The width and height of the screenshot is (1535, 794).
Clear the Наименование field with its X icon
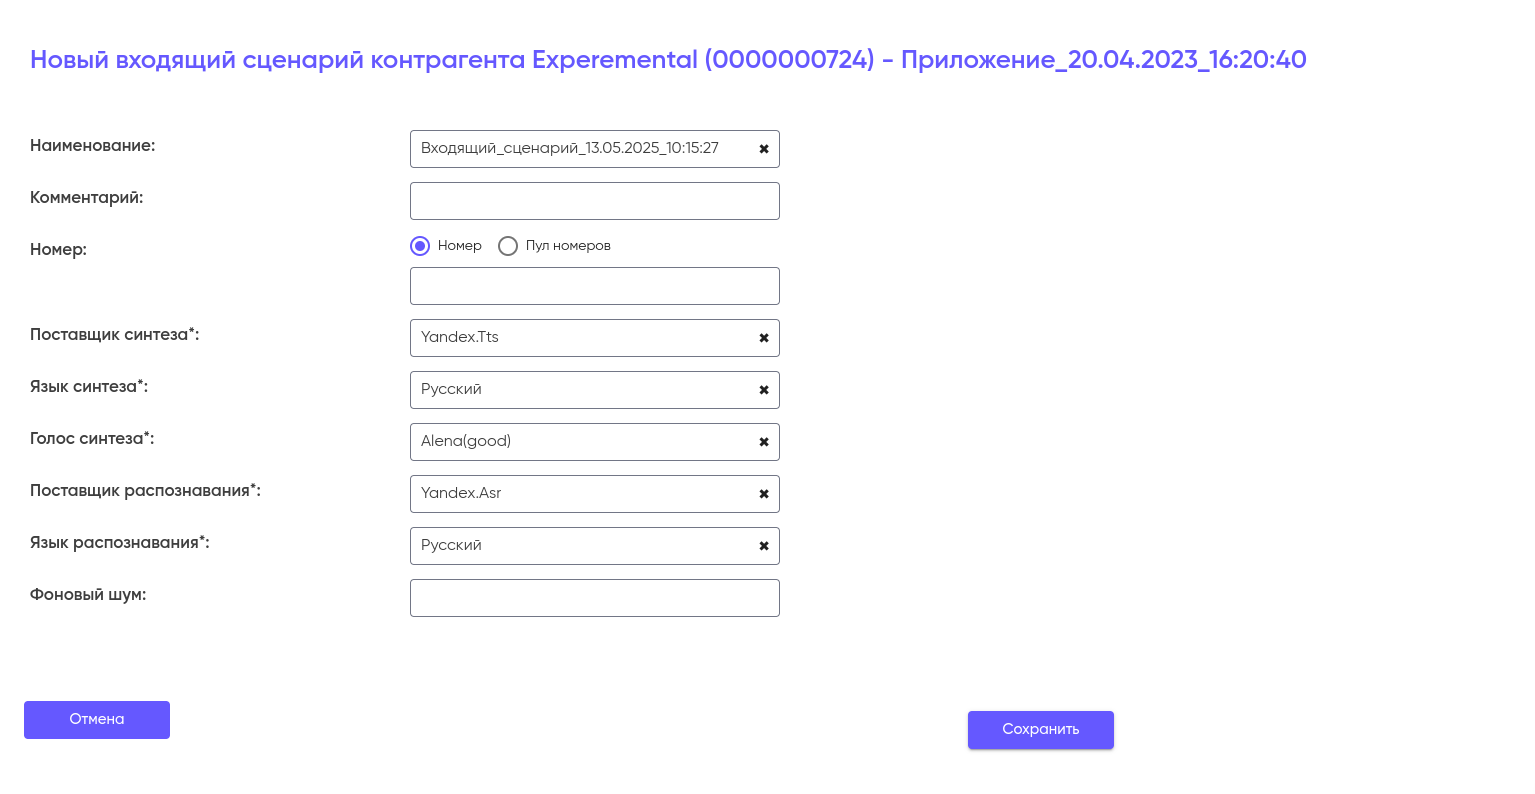(x=764, y=149)
